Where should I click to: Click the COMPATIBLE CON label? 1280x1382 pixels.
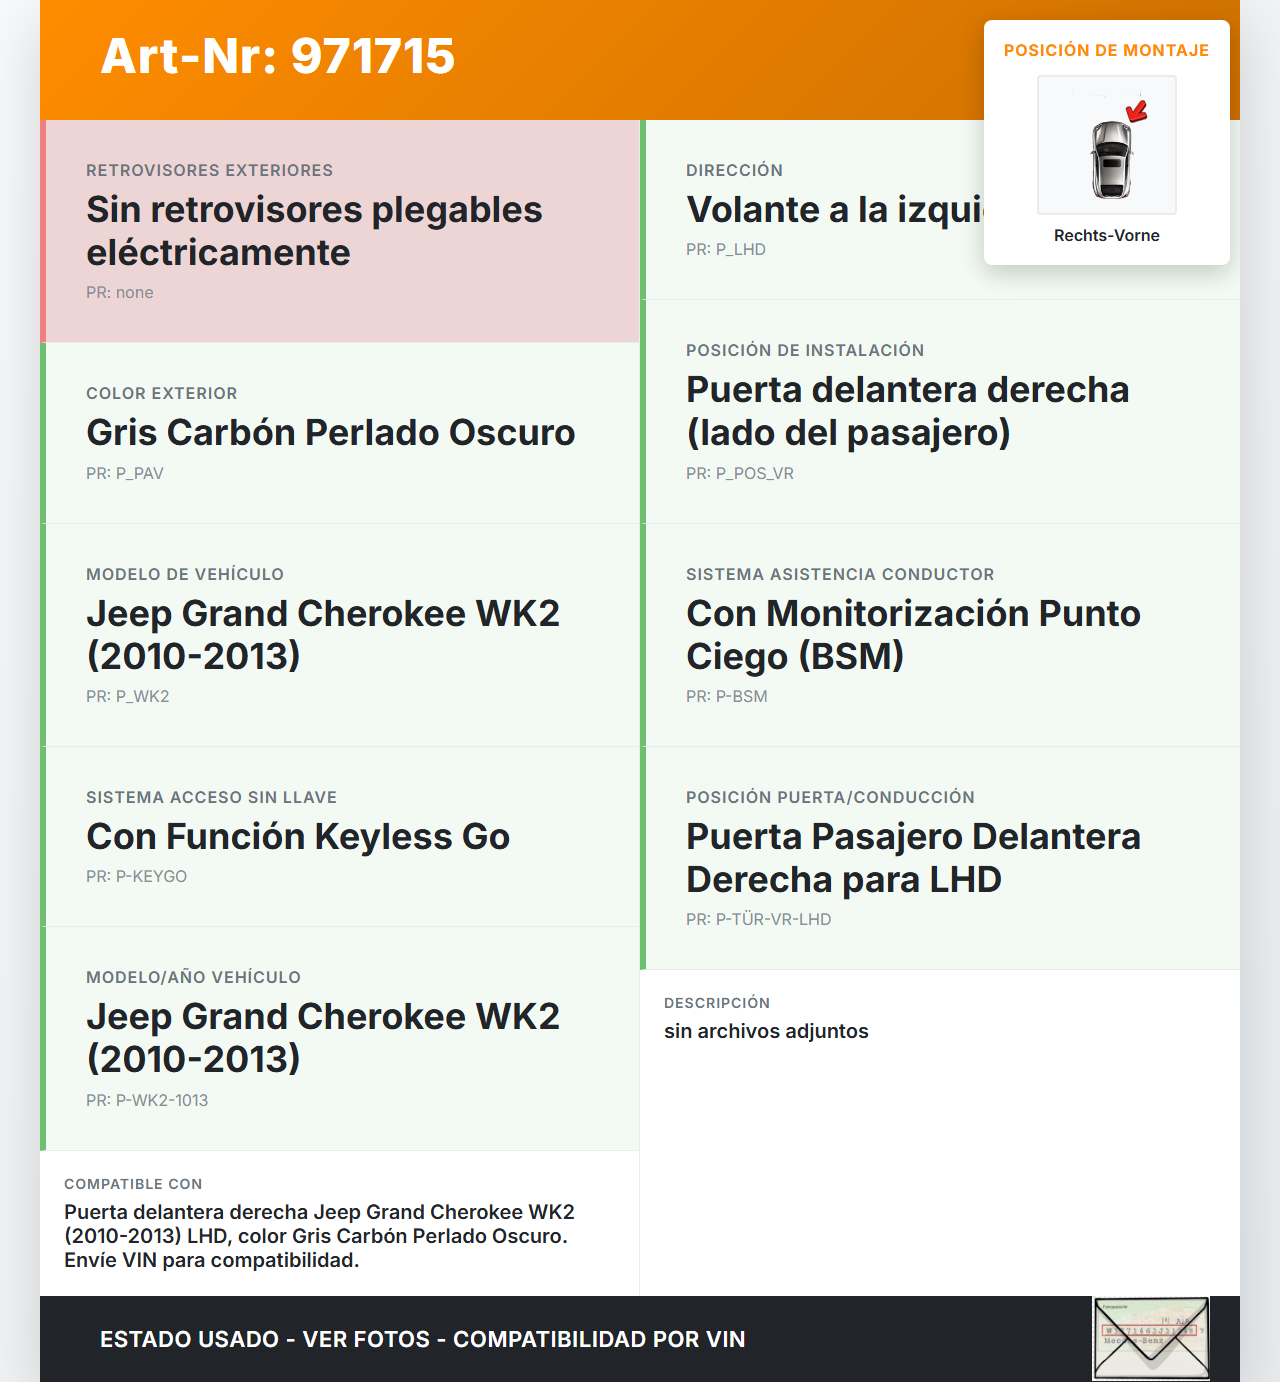coord(133,1184)
